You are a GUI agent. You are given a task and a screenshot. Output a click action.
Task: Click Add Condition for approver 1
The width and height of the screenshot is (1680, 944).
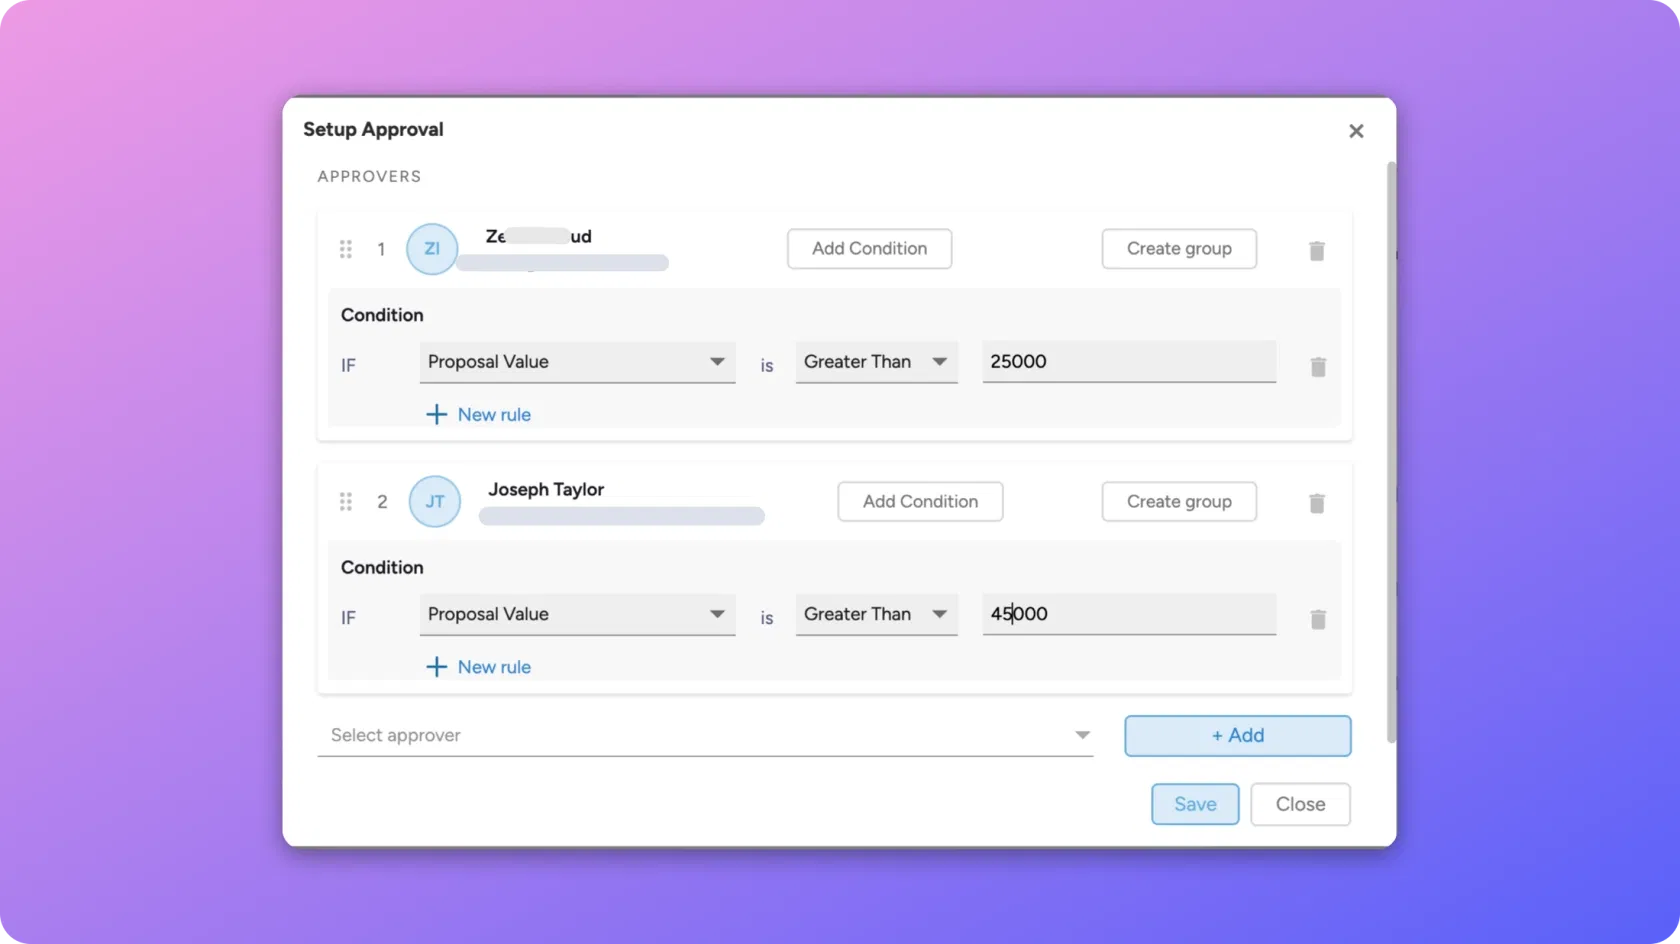(868, 248)
